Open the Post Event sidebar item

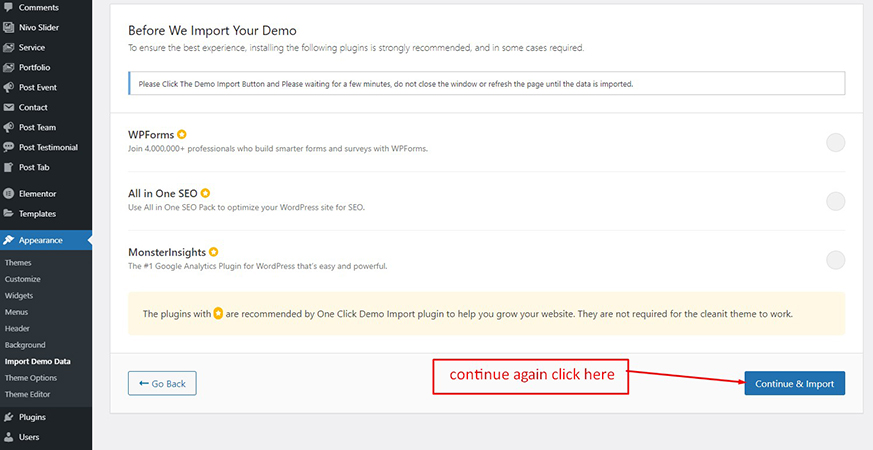coord(38,87)
